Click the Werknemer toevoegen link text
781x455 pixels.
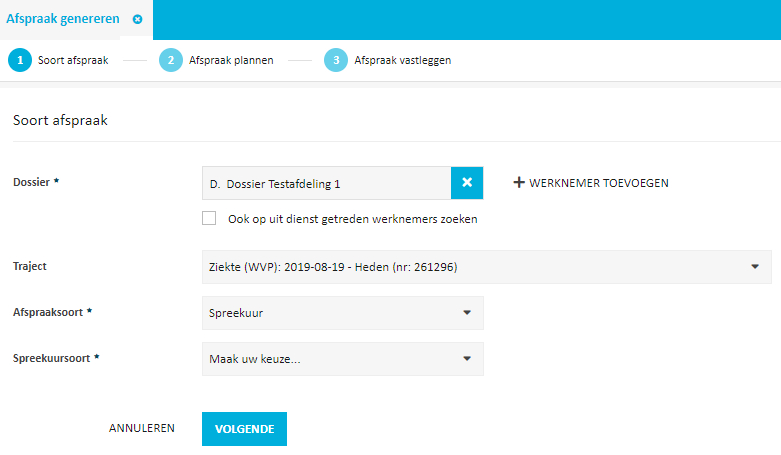598,183
